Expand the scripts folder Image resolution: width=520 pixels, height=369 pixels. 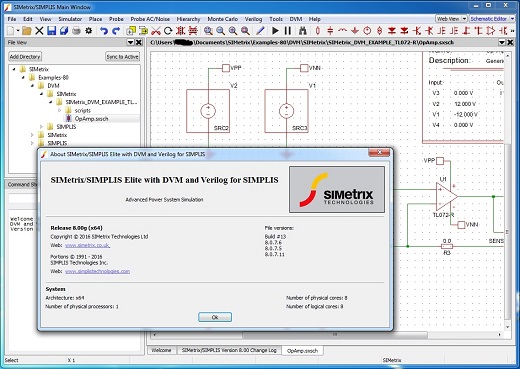(60, 110)
